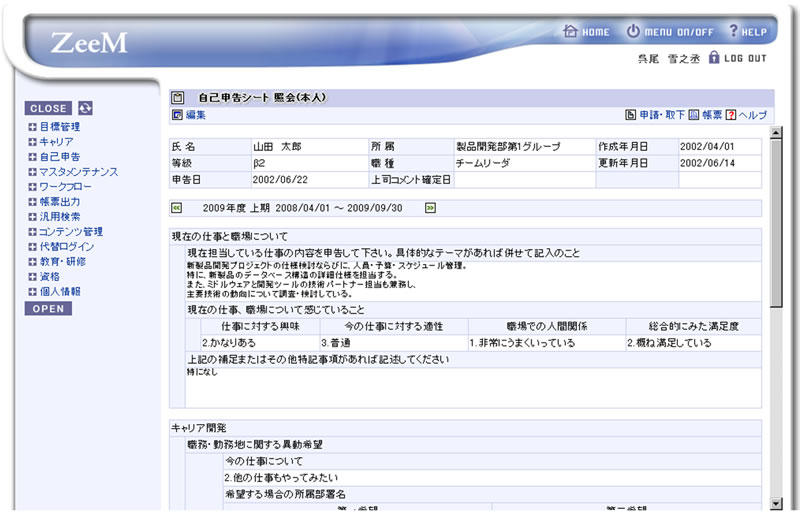Click the LOG OUT padlock icon
Viewport: 800px width, 513px height.
pos(714,58)
